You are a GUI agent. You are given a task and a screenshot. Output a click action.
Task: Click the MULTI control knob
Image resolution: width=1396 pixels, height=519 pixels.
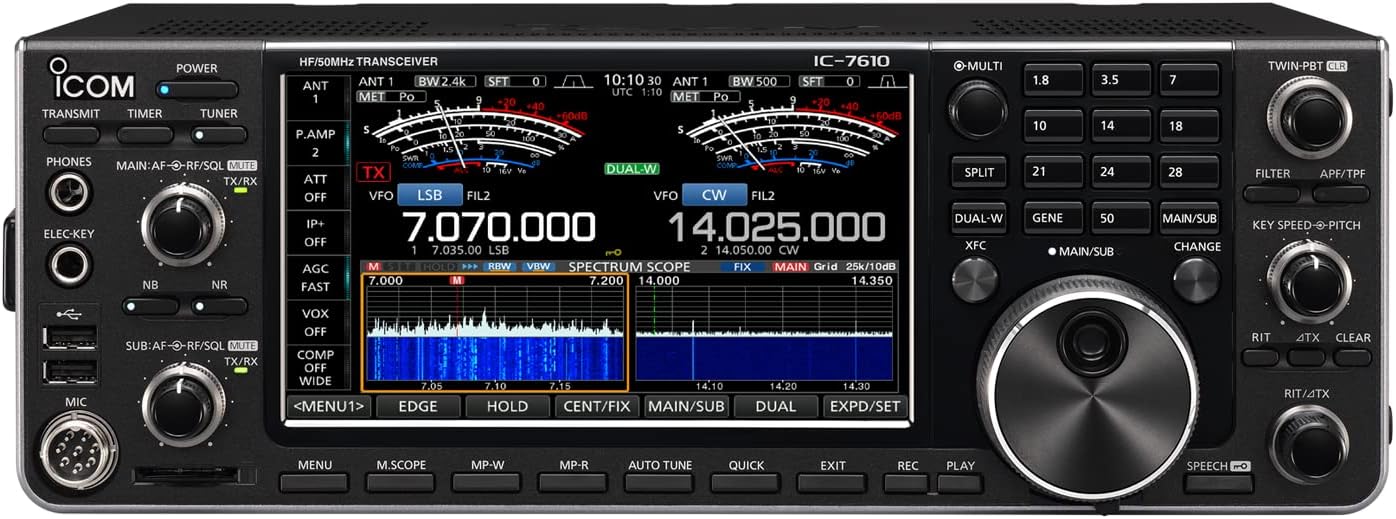(978, 109)
